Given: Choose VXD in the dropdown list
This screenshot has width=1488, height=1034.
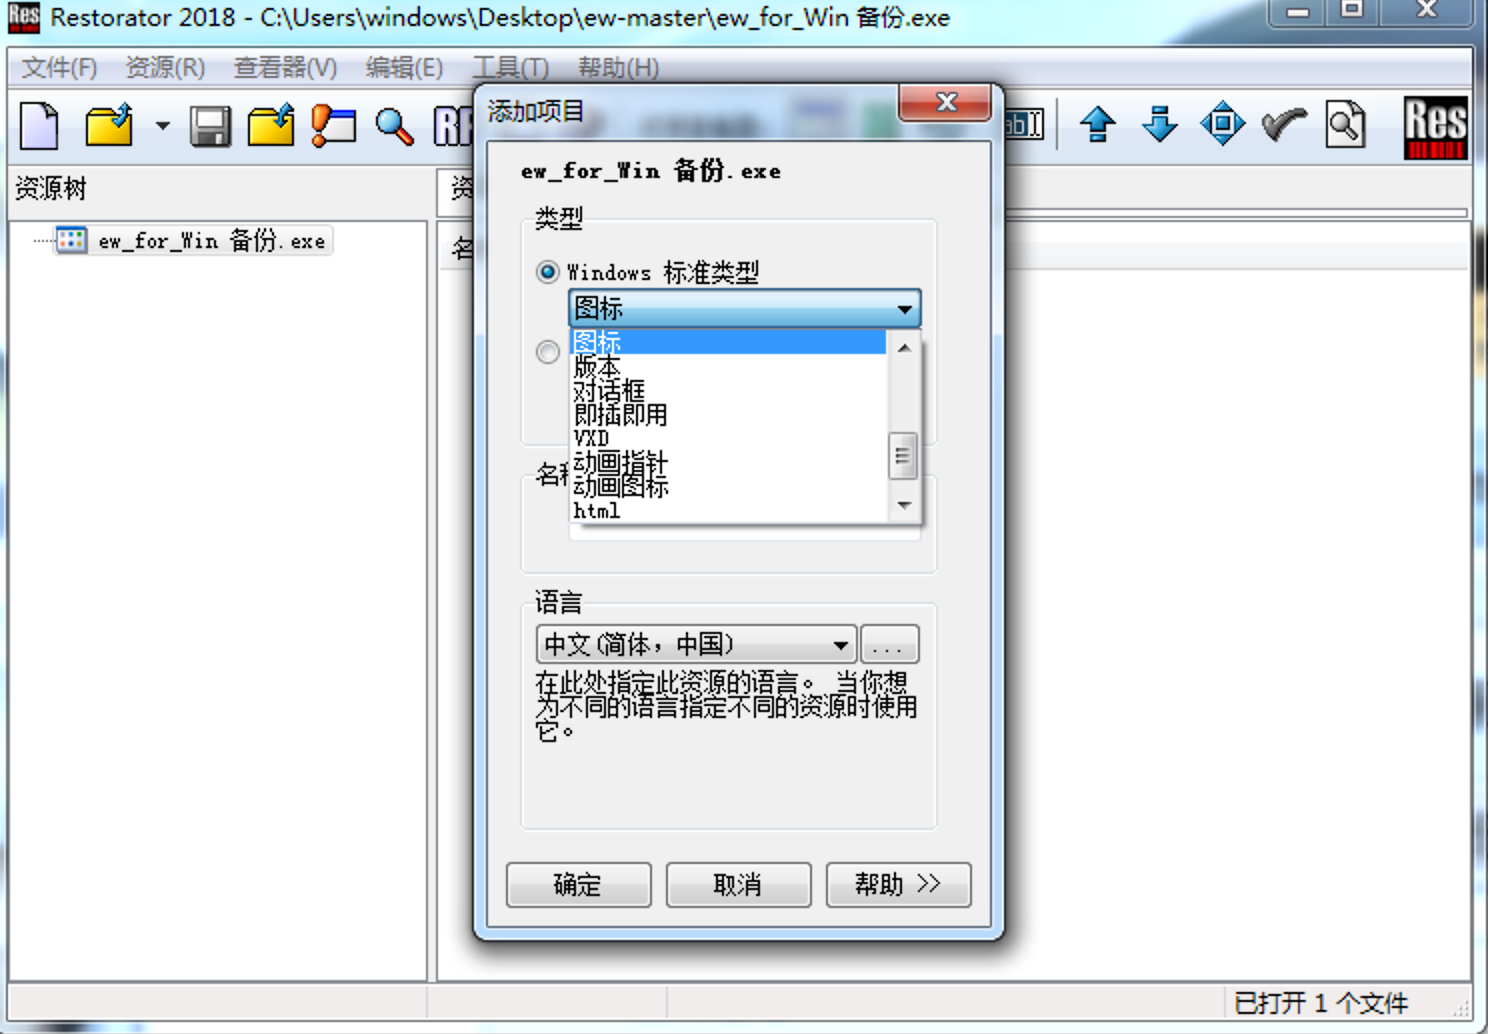Looking at the screenshot, I should point(728,438).
